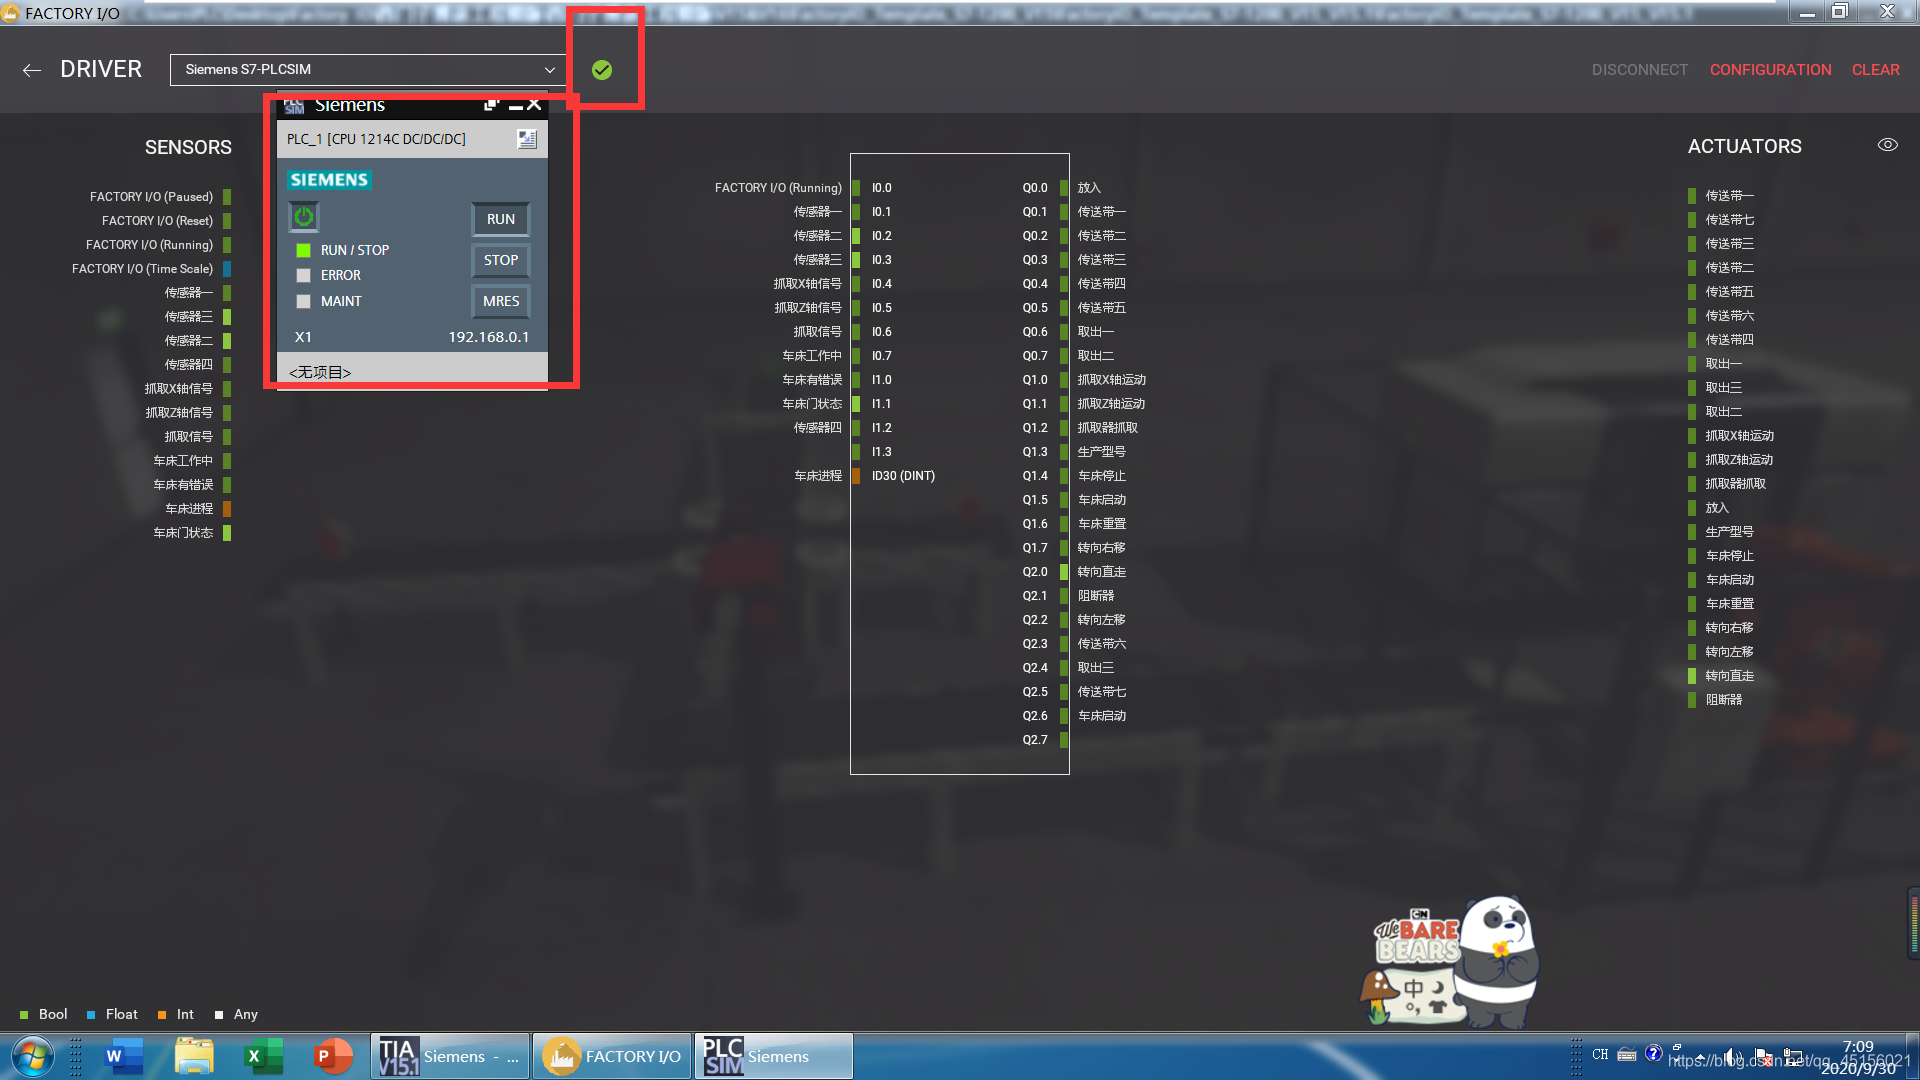Toggle MAINT indicator checkbox on PLC

305,301
